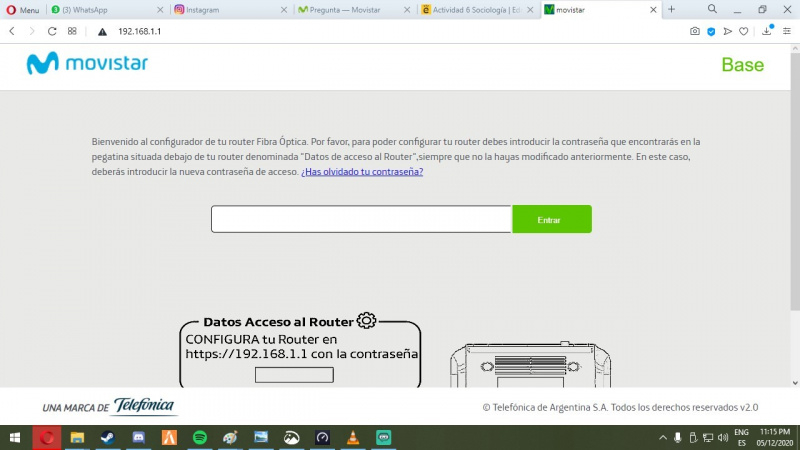
Task: Go forward to the next page
Action: tap(32, 31)
